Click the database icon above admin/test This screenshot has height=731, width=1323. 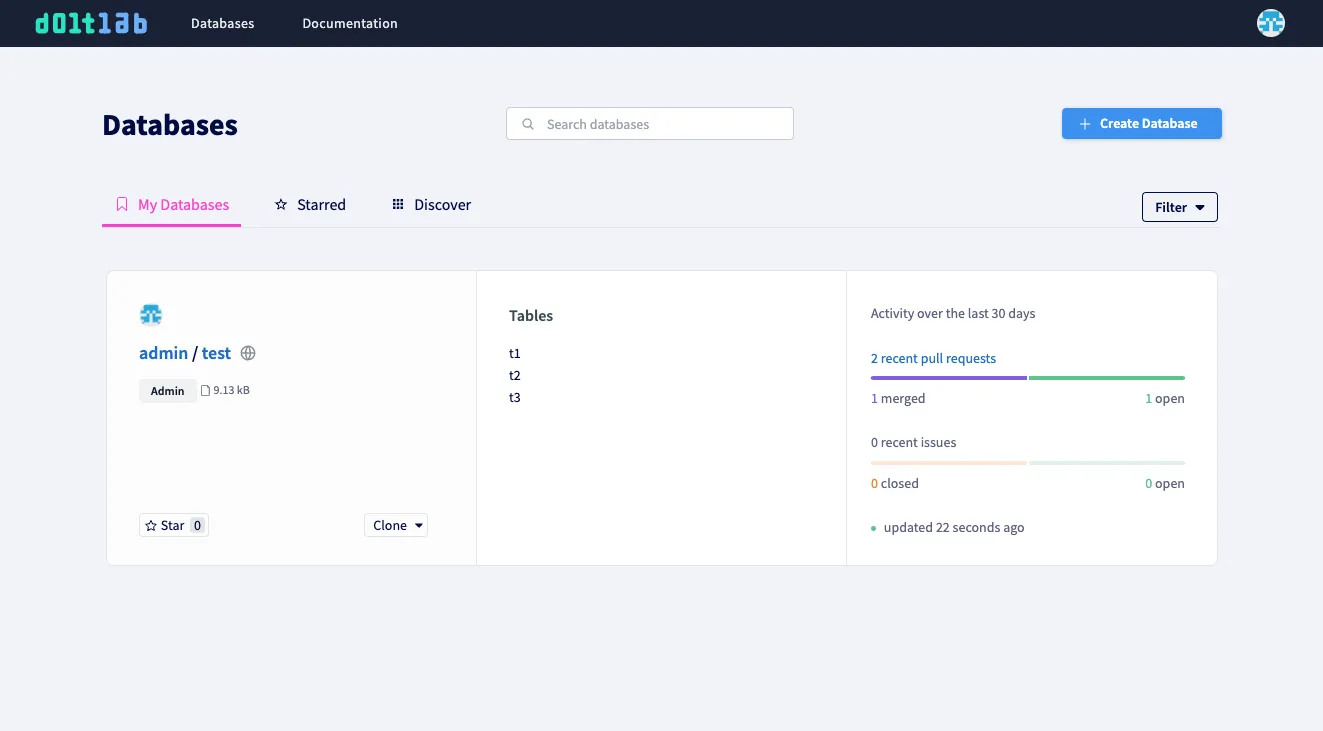click(x=151, y=314)
